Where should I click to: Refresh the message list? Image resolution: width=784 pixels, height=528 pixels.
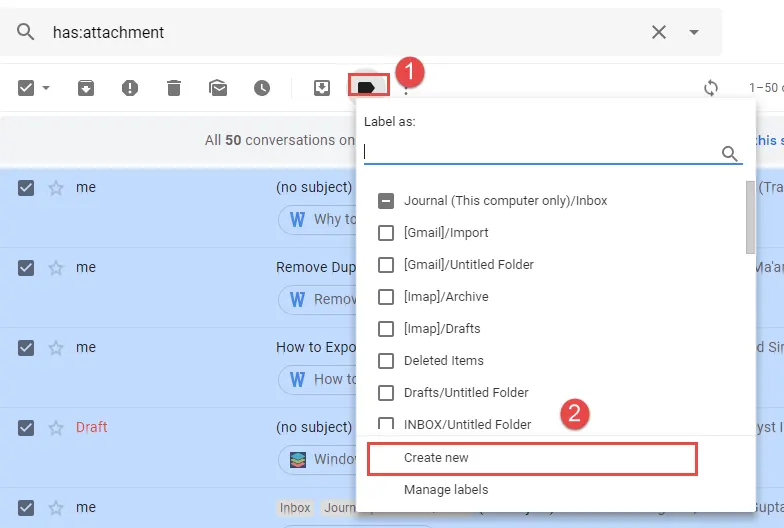tap(710, 88)
